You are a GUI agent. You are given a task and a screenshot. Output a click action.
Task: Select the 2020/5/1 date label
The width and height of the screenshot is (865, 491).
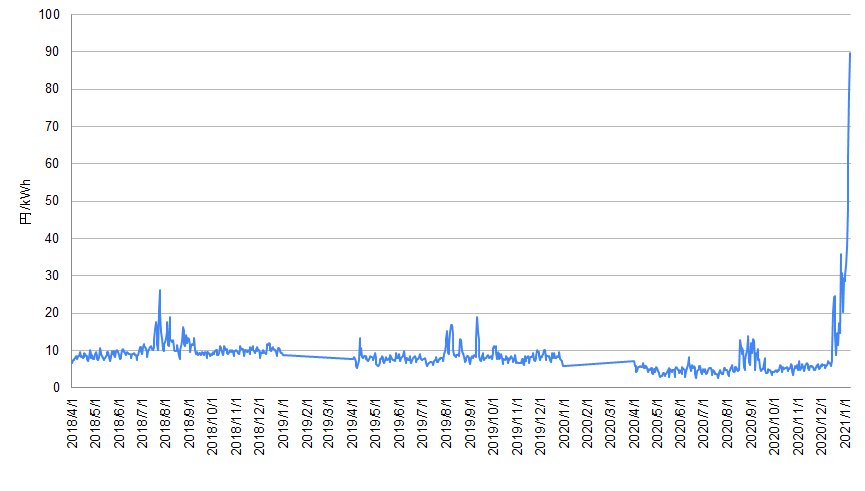[x=656, y=423]
